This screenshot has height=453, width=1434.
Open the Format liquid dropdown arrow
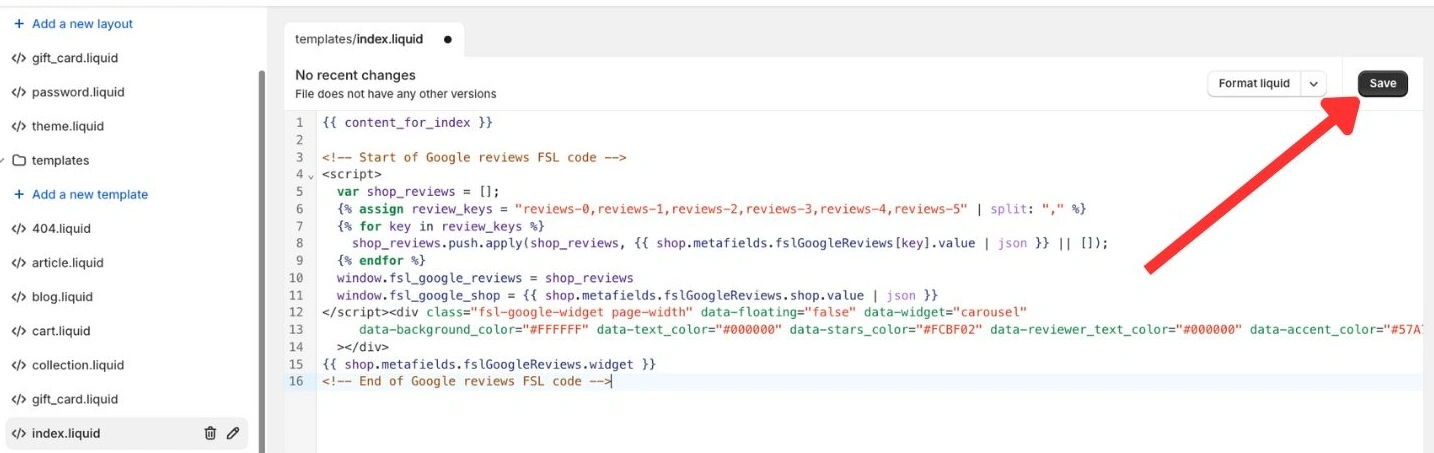(x=1313, y=84)
